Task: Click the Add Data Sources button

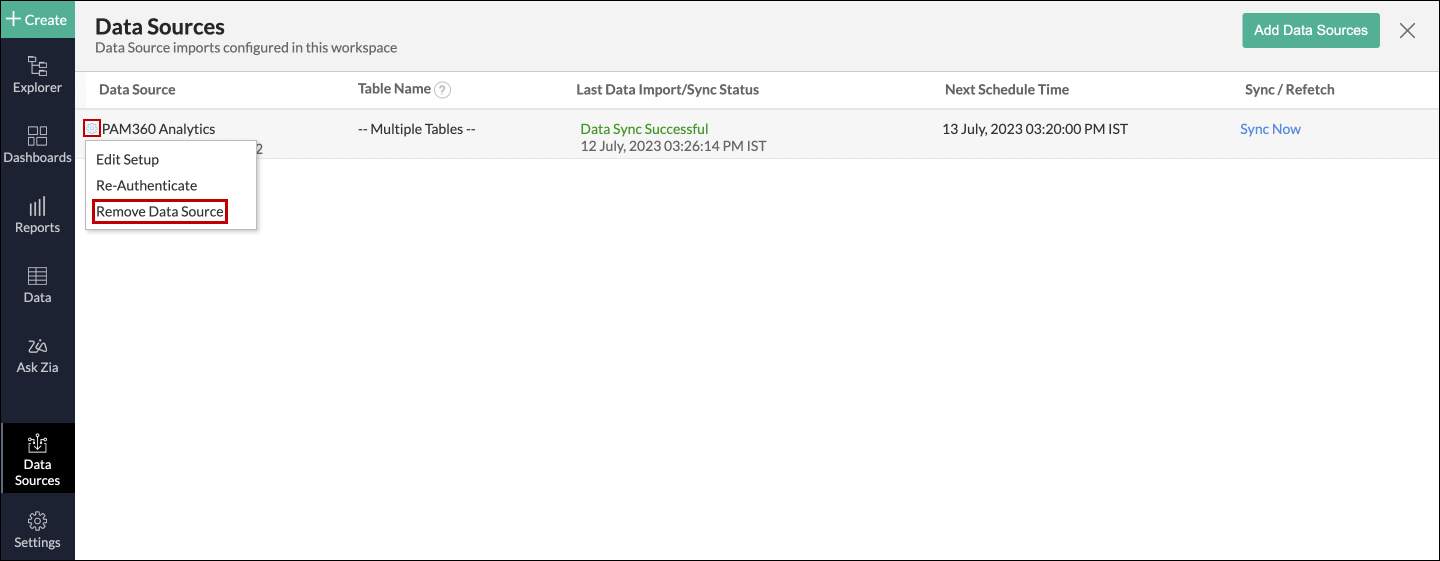Action: [1310, 30]
